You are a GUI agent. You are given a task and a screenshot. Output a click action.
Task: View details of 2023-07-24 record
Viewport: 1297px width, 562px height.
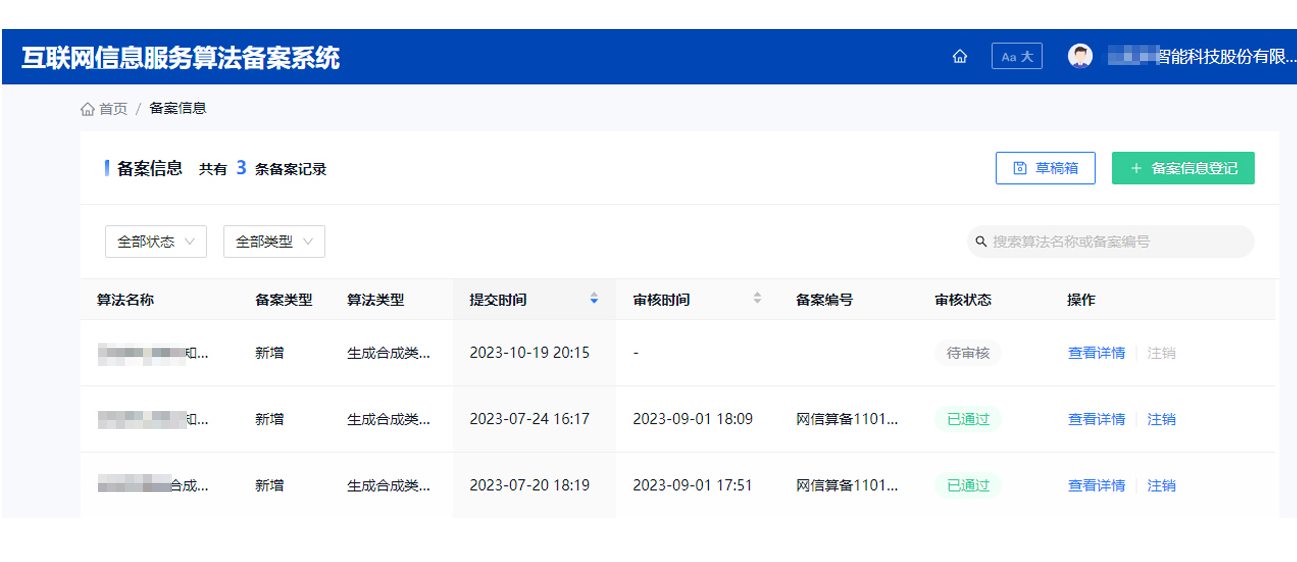coord(1096,419)
